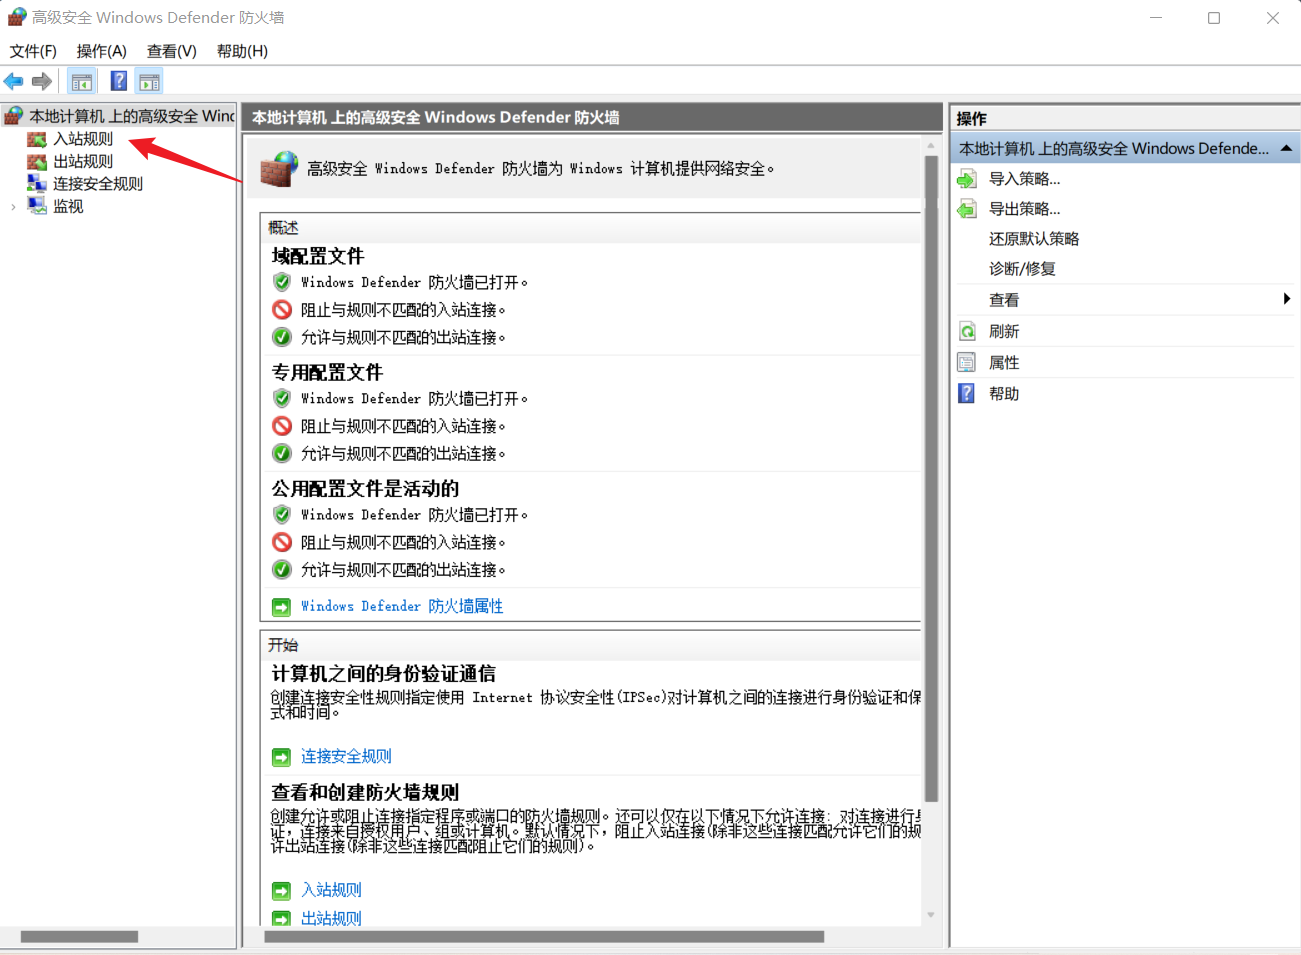Screen dimensions: 1301x955
Task: Click the 查看和创建防火墙规则 heading
Action: pos(365,792)
